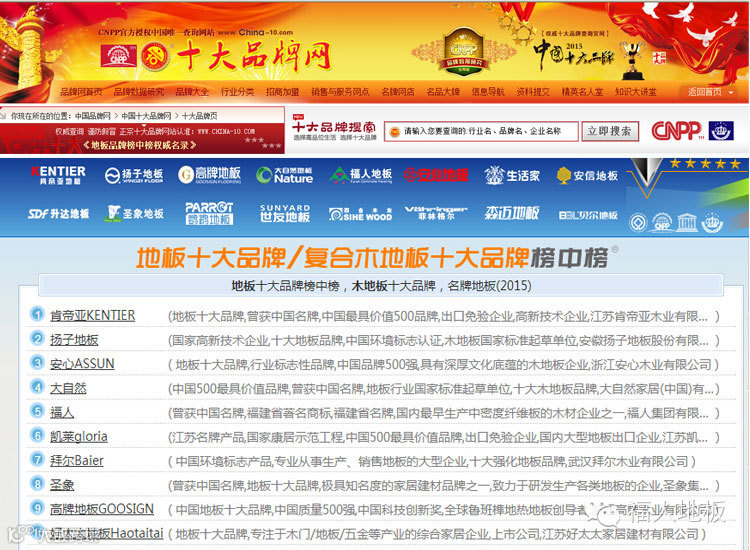The height and width of the screenshot is (550, 750).
Task: Click the red CNPP square badge in the header
Action: [119, 56]
